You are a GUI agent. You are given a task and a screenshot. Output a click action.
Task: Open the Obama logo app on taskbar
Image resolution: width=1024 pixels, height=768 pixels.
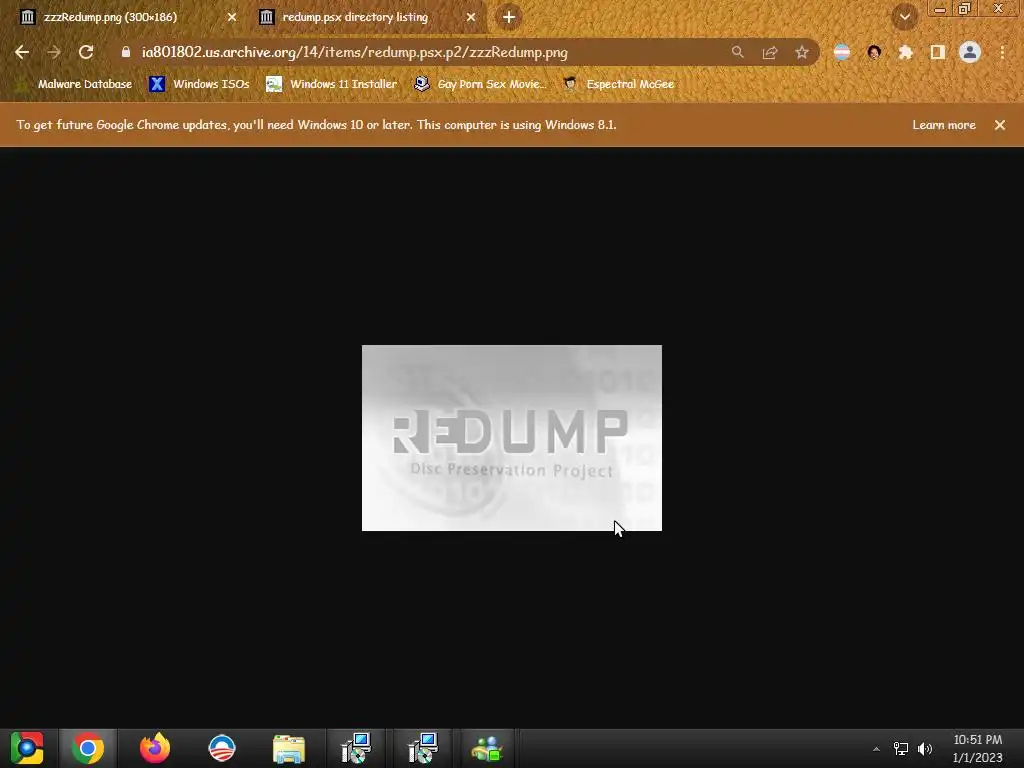coord(222,748)
